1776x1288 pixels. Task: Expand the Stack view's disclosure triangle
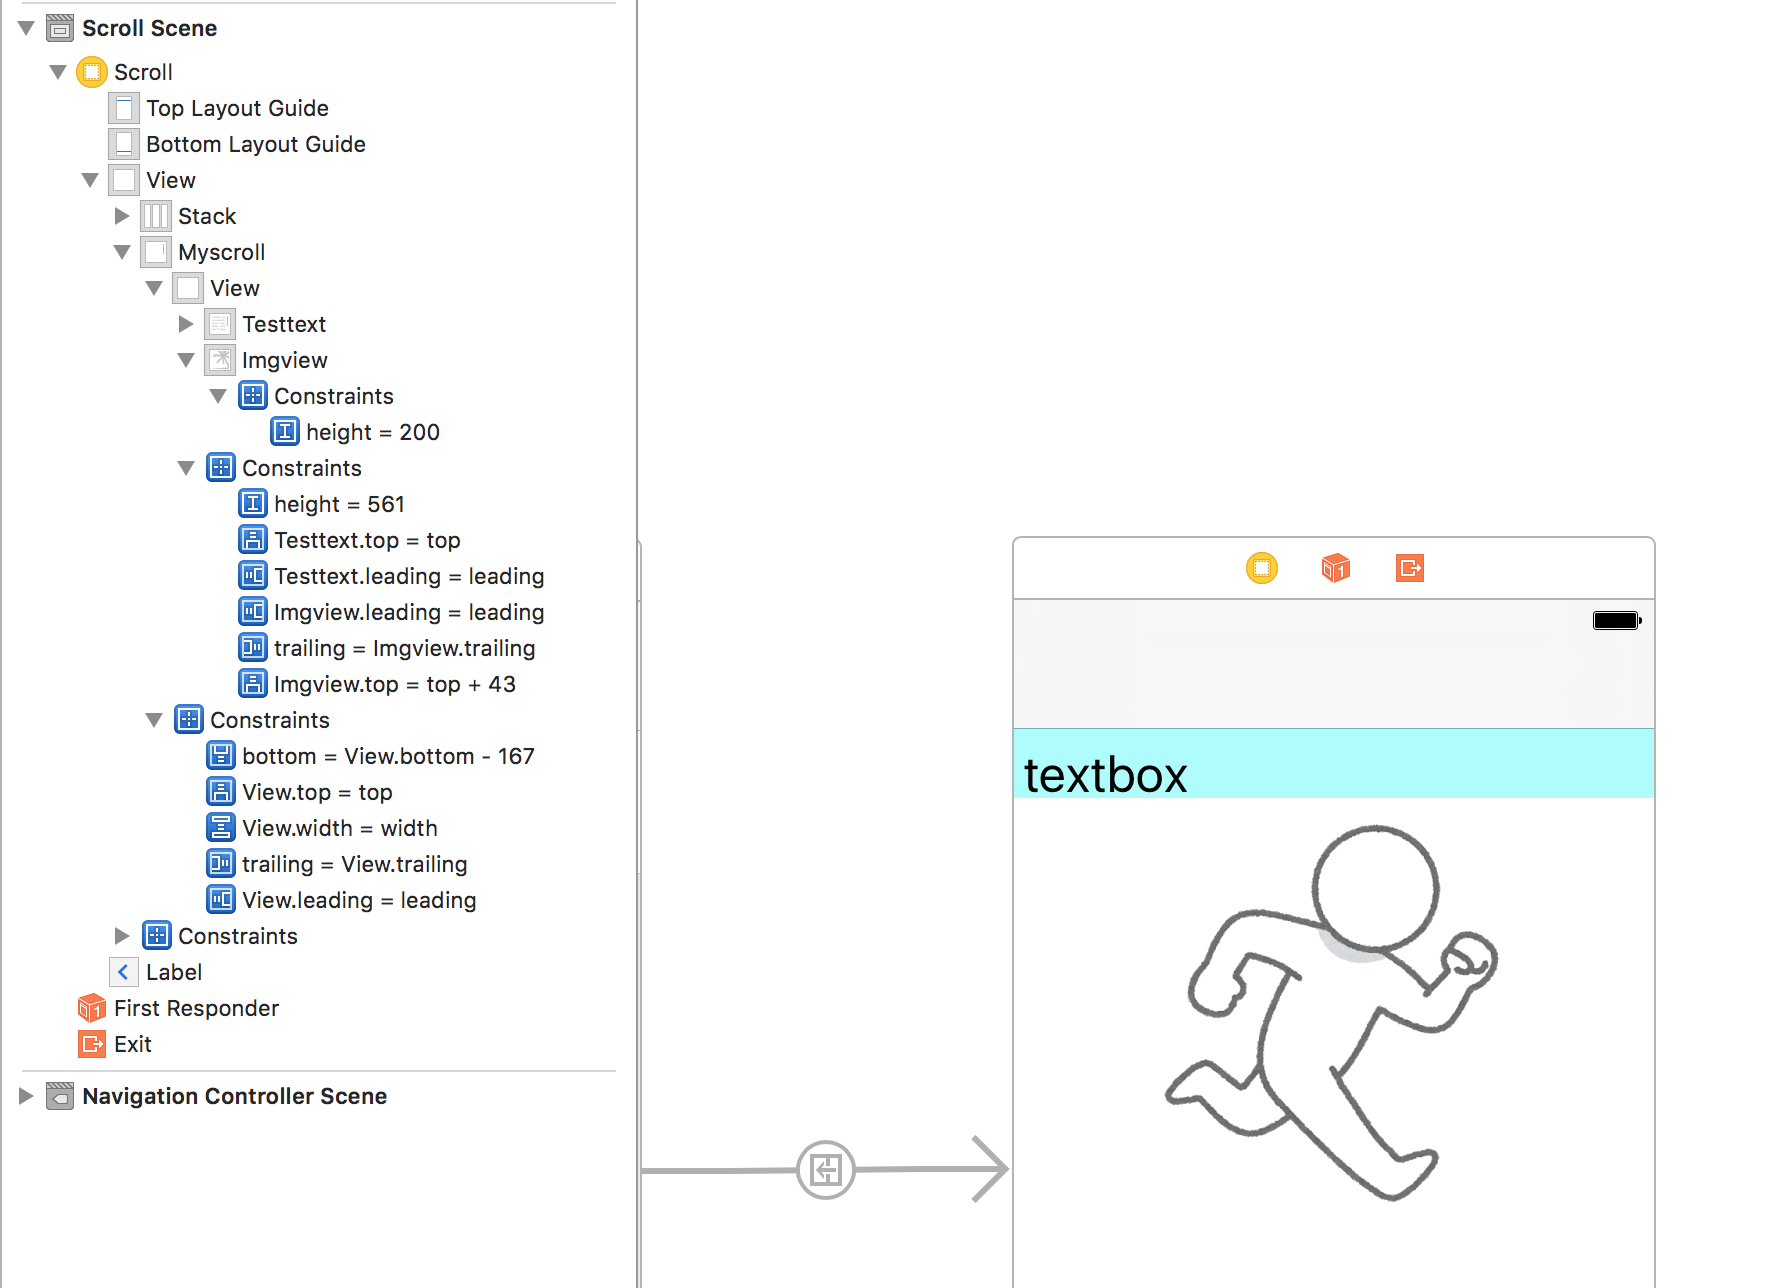coord(122,215)
